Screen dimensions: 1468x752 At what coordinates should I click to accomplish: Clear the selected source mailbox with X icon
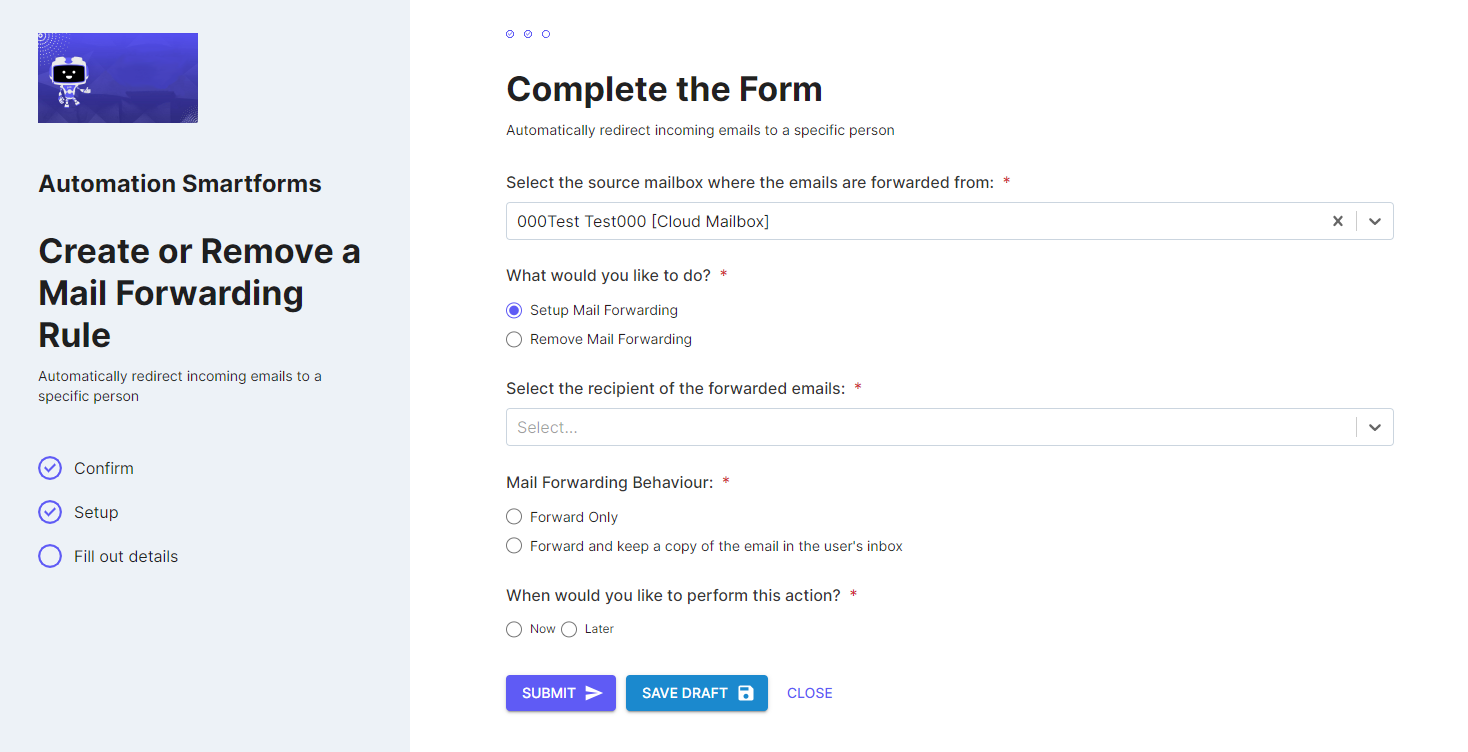pos(1337,221)
